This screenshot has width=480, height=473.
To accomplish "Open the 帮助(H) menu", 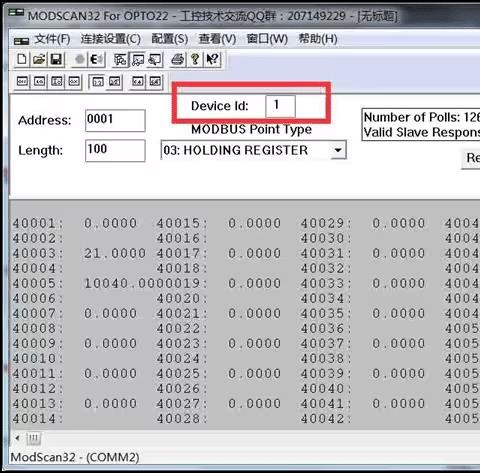I will 318,39.
